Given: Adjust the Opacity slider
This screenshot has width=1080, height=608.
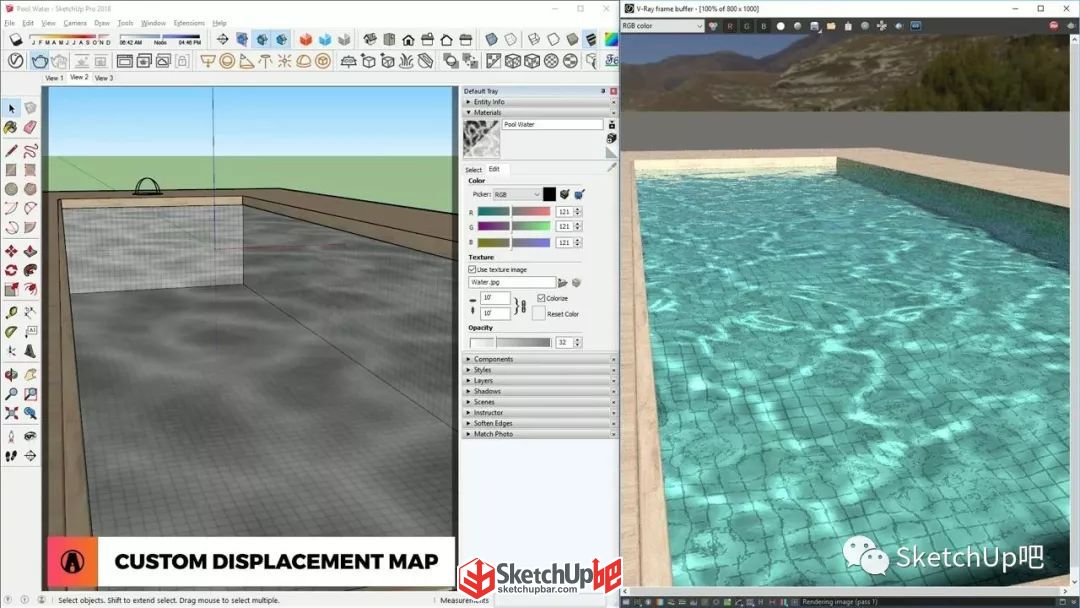Looking at the screenshot, I should click(510, 342).
